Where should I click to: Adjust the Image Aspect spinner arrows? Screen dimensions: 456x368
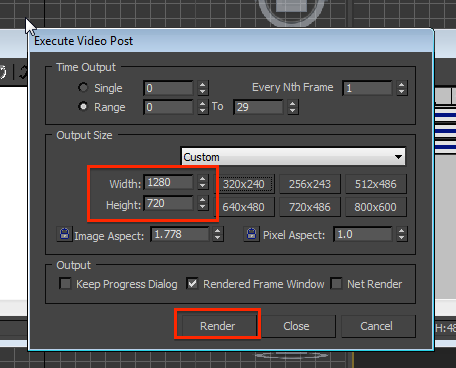click(x=218, y=234)
